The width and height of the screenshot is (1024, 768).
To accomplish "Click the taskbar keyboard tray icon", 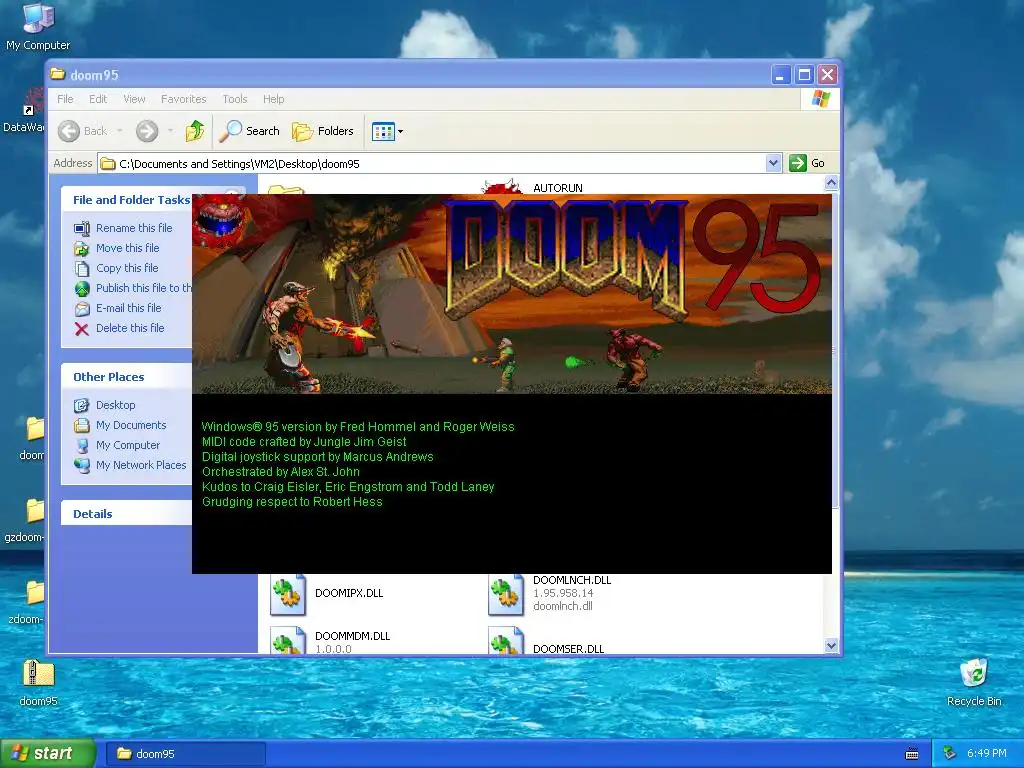I will (912, 754).
